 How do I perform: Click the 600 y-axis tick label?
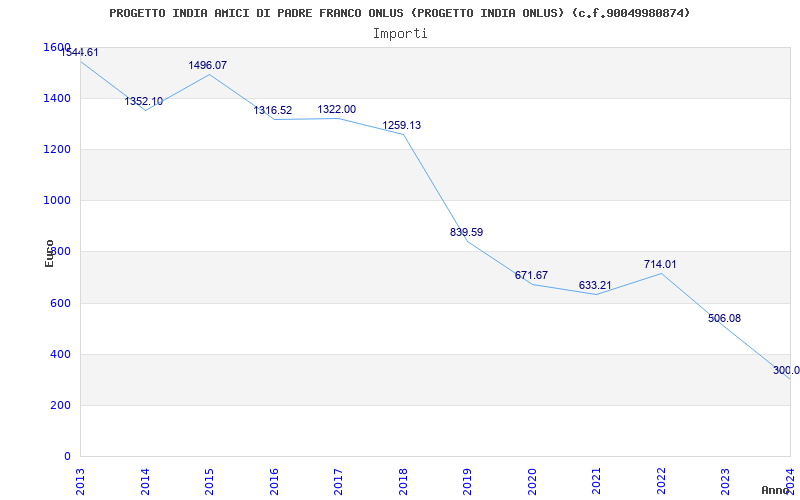[61, 304]
